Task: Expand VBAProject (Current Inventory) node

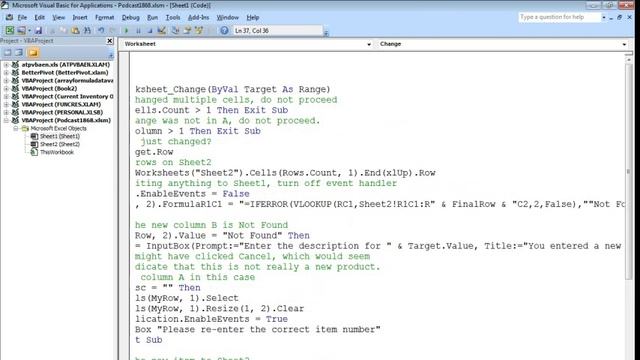Action: pyautogui.click(x=6, y=96)
